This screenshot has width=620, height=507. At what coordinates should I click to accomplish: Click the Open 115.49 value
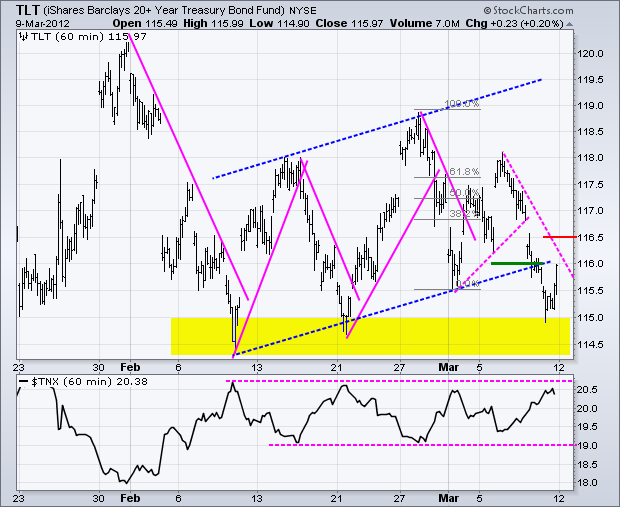[x=145, y=23]
